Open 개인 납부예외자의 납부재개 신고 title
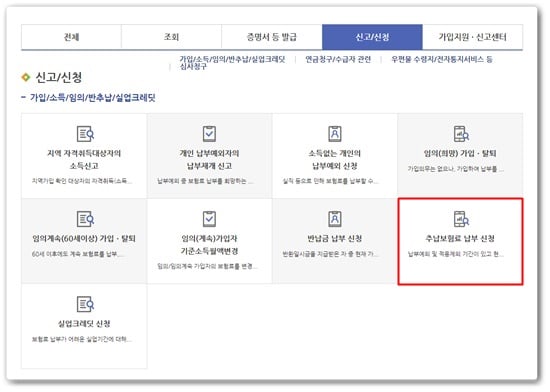The width and height of the screenshot is (550, 392). 209,160
